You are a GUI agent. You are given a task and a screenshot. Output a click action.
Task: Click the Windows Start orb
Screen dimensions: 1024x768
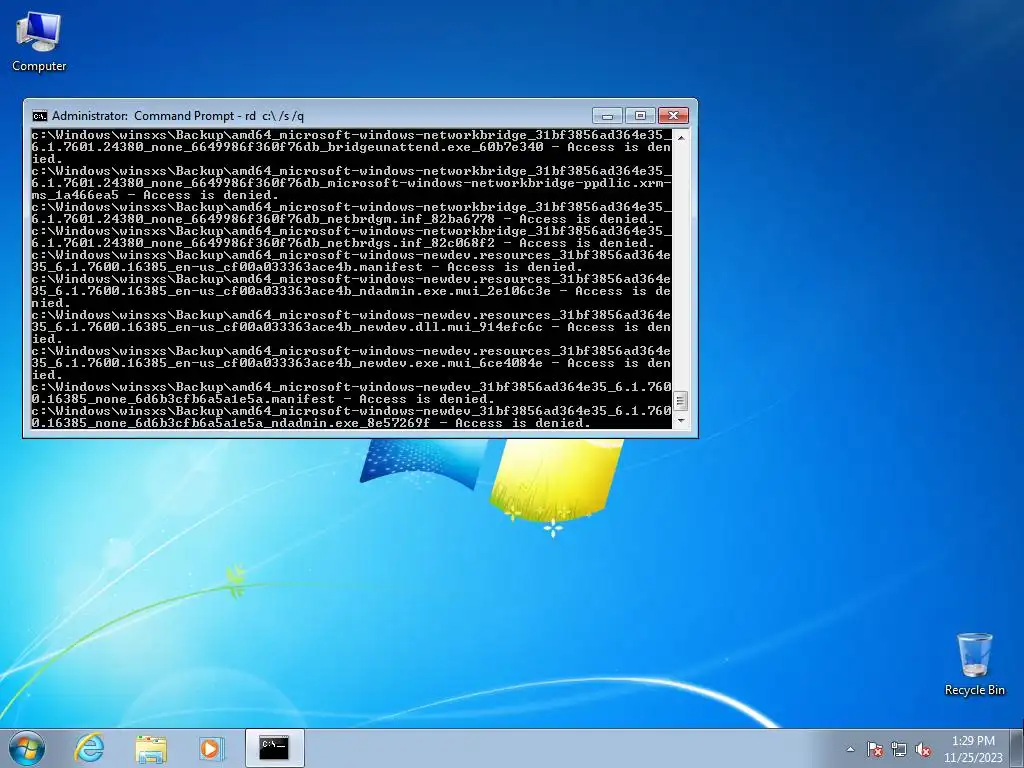pos(27,748)
